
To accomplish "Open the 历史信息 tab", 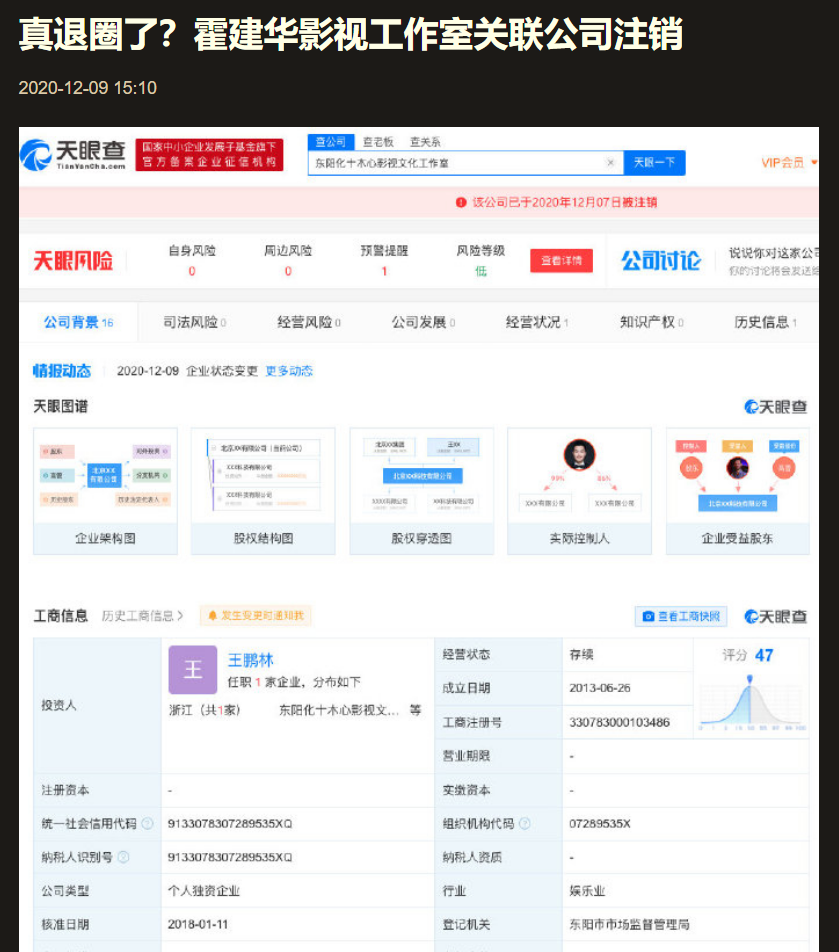I will tap(766, 322).
